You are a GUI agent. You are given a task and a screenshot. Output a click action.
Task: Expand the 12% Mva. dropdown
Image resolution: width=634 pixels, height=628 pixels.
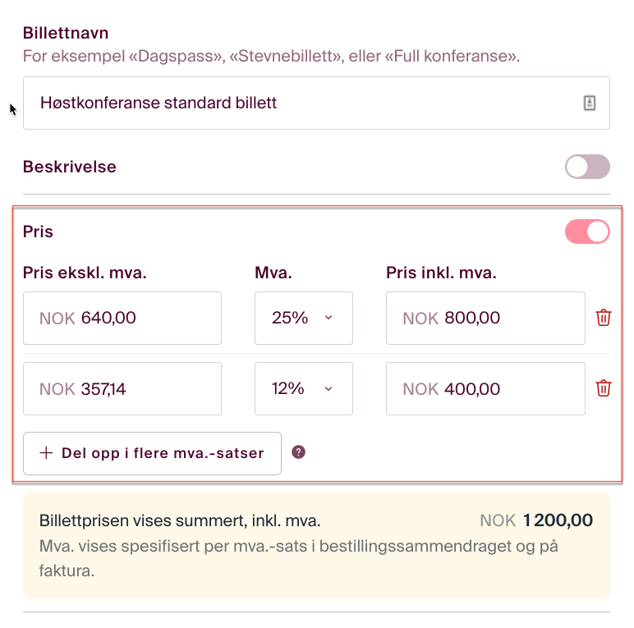click(303, 388)
